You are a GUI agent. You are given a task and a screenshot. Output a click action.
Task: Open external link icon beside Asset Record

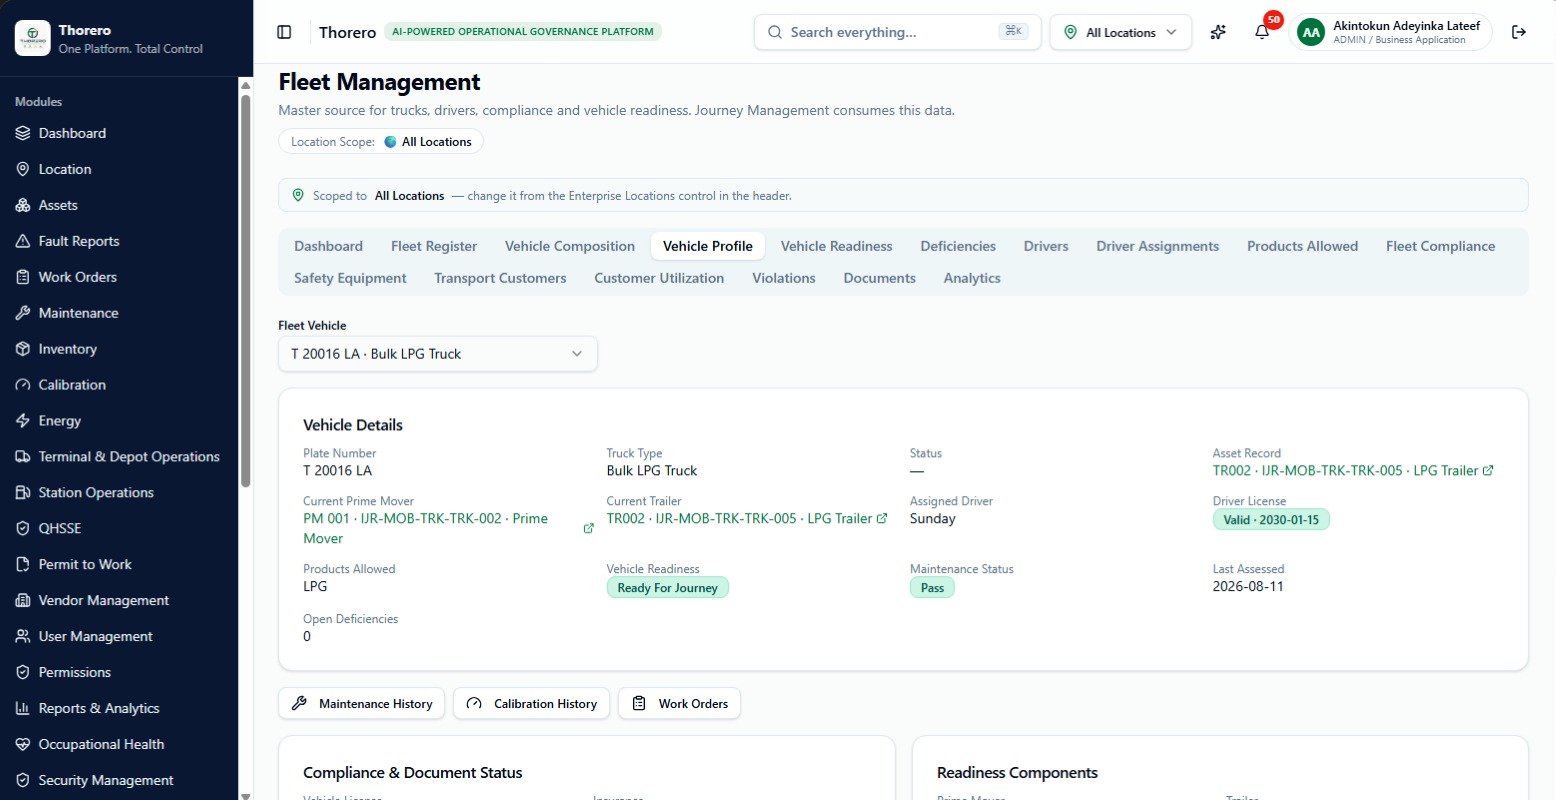pyautogui.click(x=1488, y=470)
